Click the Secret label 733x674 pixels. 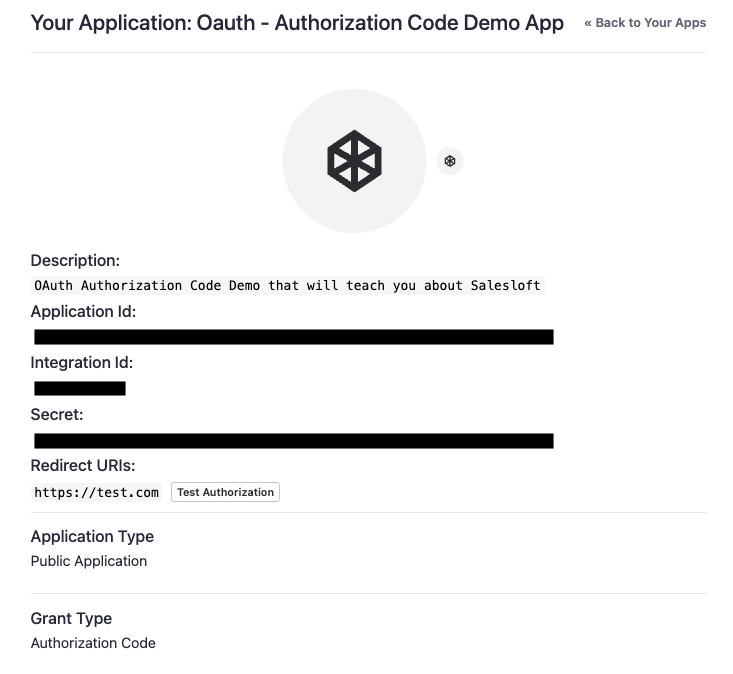(57, 414)
